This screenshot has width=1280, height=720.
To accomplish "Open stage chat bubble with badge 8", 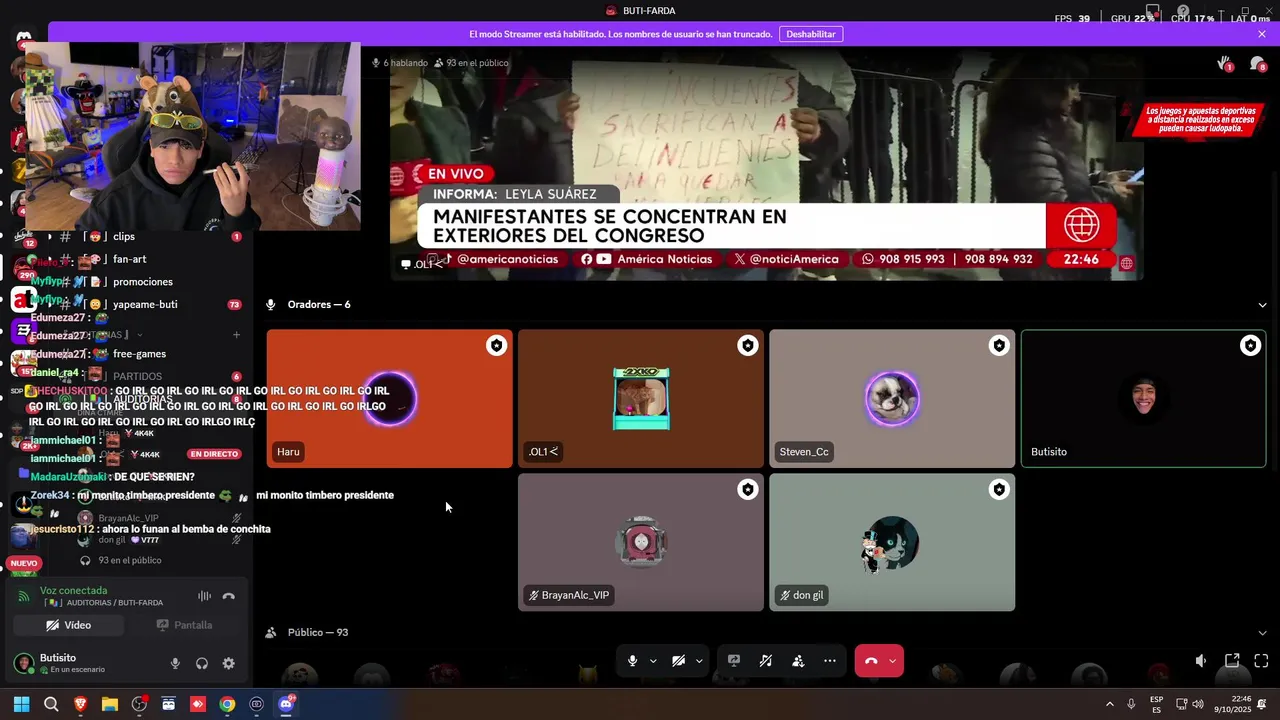I will click(x=1257, y=63).
